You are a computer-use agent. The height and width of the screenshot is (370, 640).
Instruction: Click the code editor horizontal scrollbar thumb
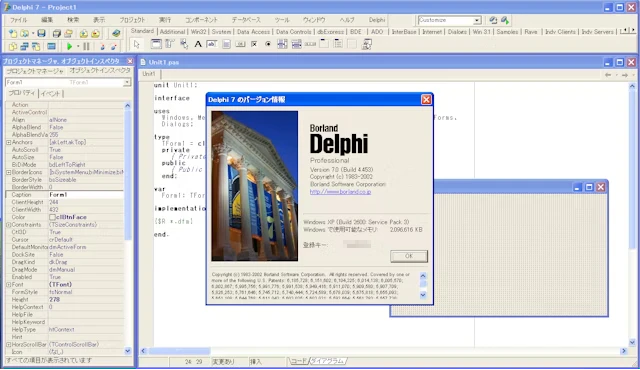click(x=179, y=351)
